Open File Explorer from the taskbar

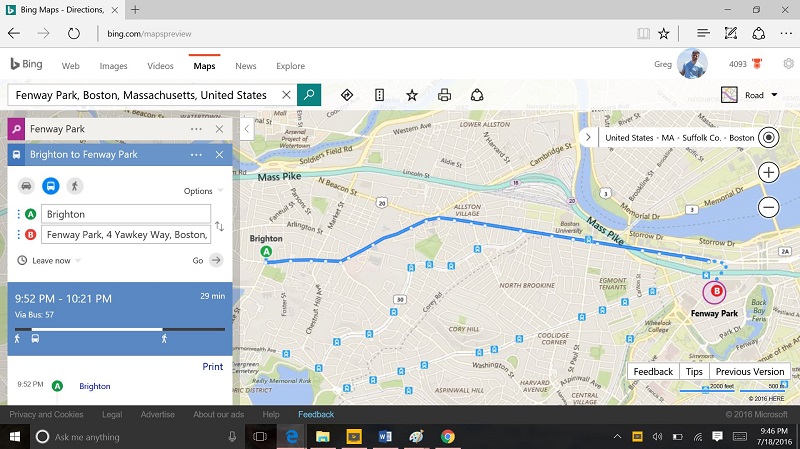tap(322, 437)
